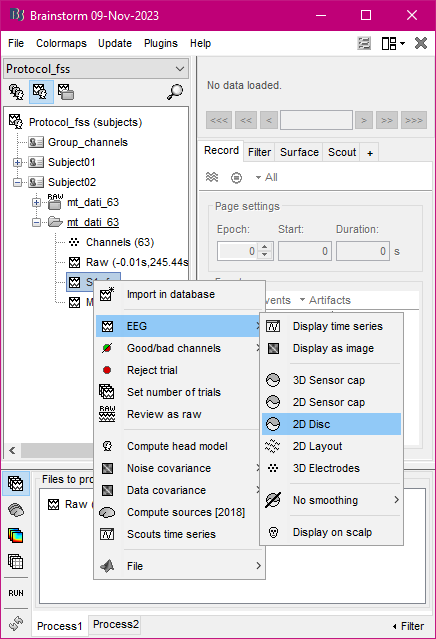This screenshot has width=436, height=639.
Task: Choose Review as raw
Action: [x=179, y=414]
